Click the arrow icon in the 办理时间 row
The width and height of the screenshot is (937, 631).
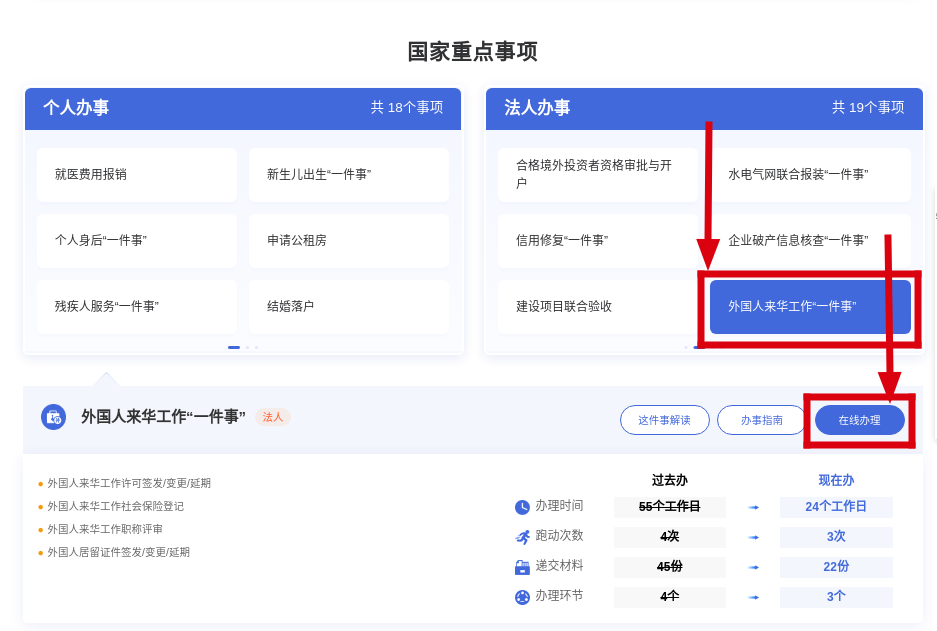pos(753,507)
